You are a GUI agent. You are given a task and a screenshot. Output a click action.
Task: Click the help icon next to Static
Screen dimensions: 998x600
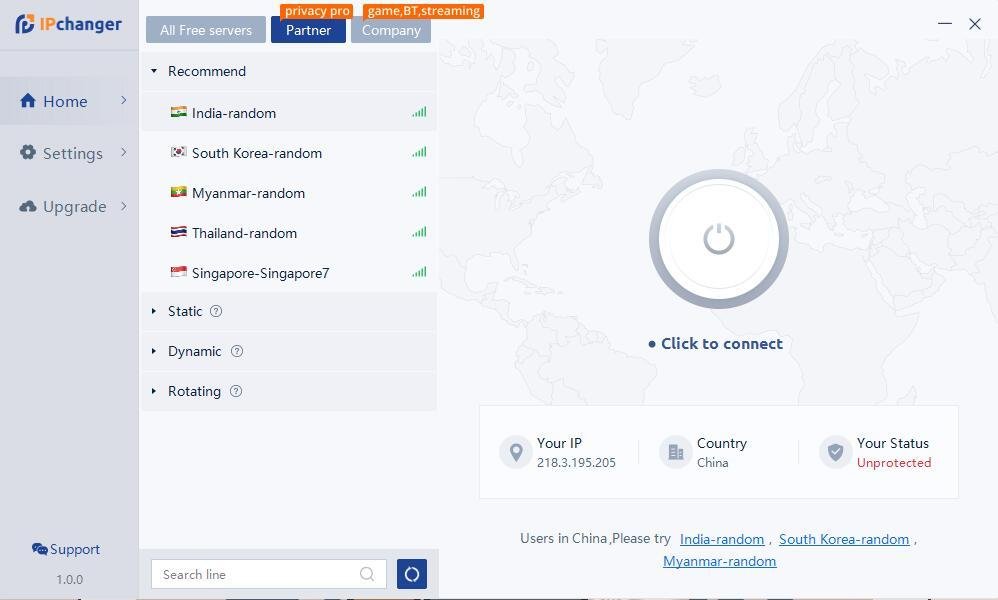pyautogui.click(x=216, y=311)
